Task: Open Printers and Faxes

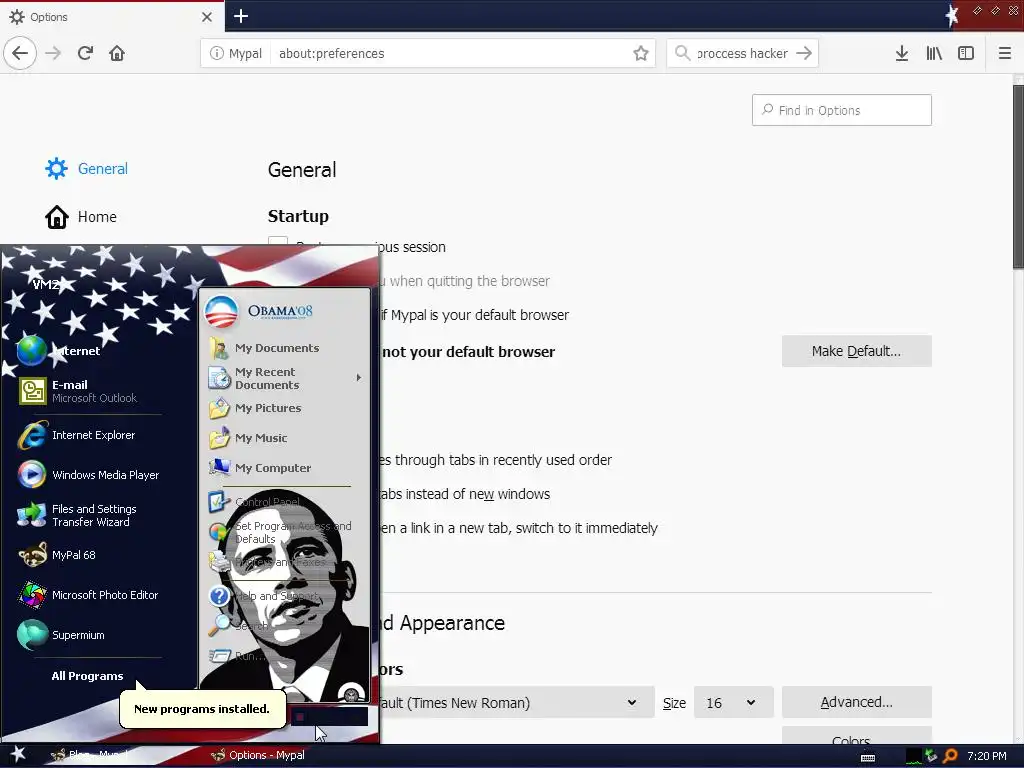Action: tap(268, 562)
